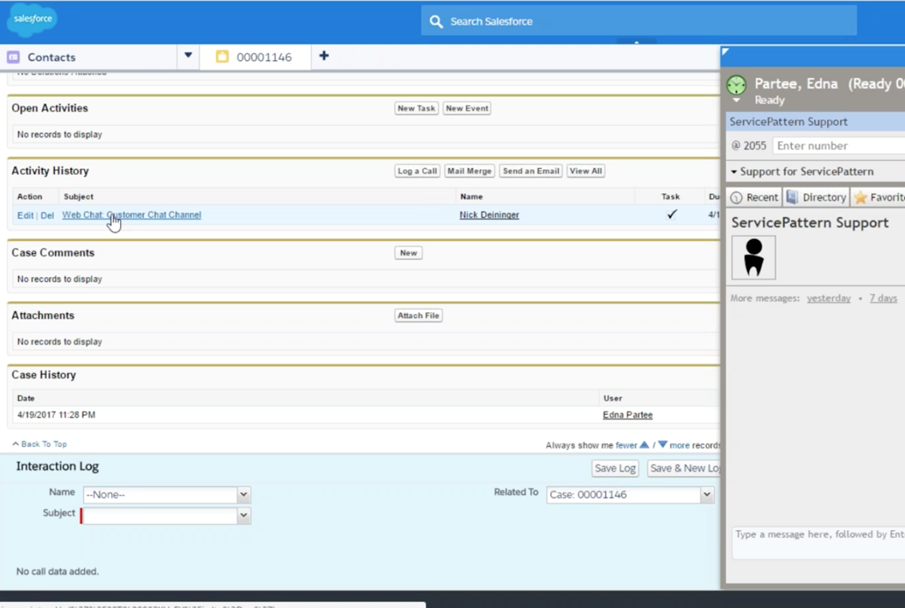This screenshot has height=608, width=905.
Task: Open the Favorites tab in softphone
Action: (x=878, y=197)
